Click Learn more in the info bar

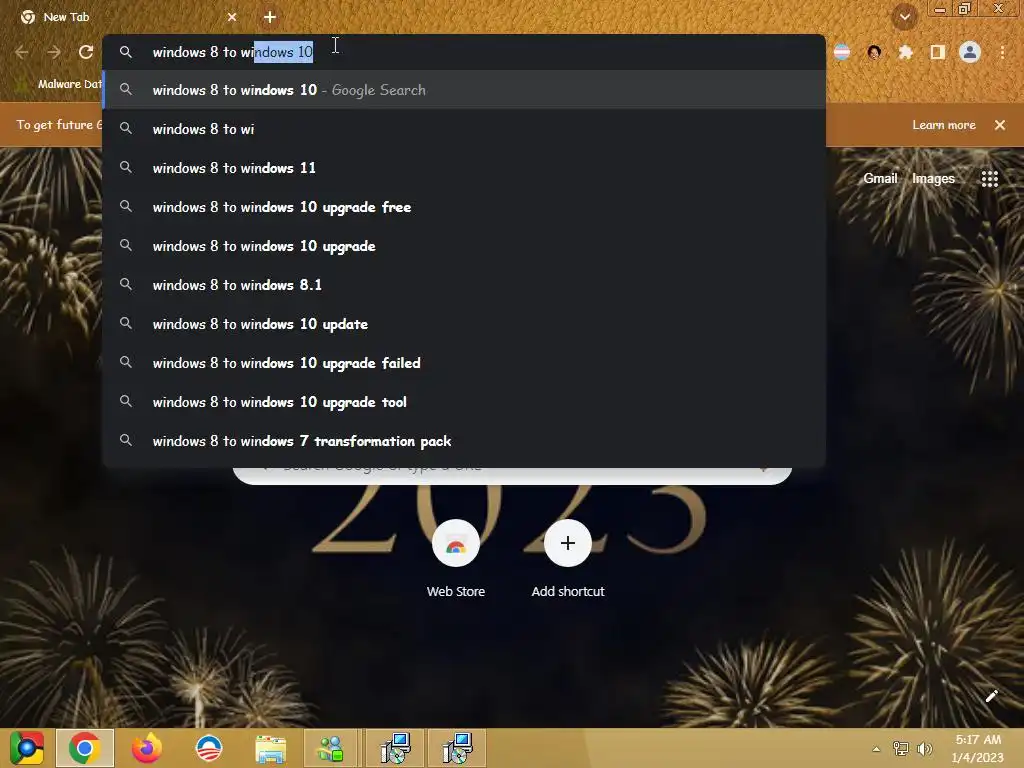[x=944, y=125]
